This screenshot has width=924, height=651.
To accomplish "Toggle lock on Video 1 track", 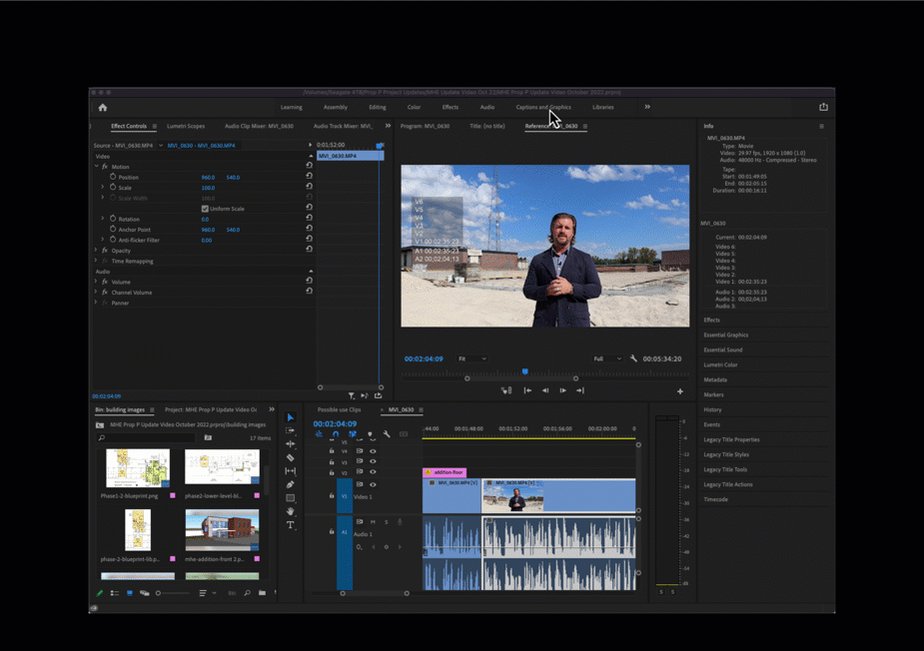I will pos(331,496).
